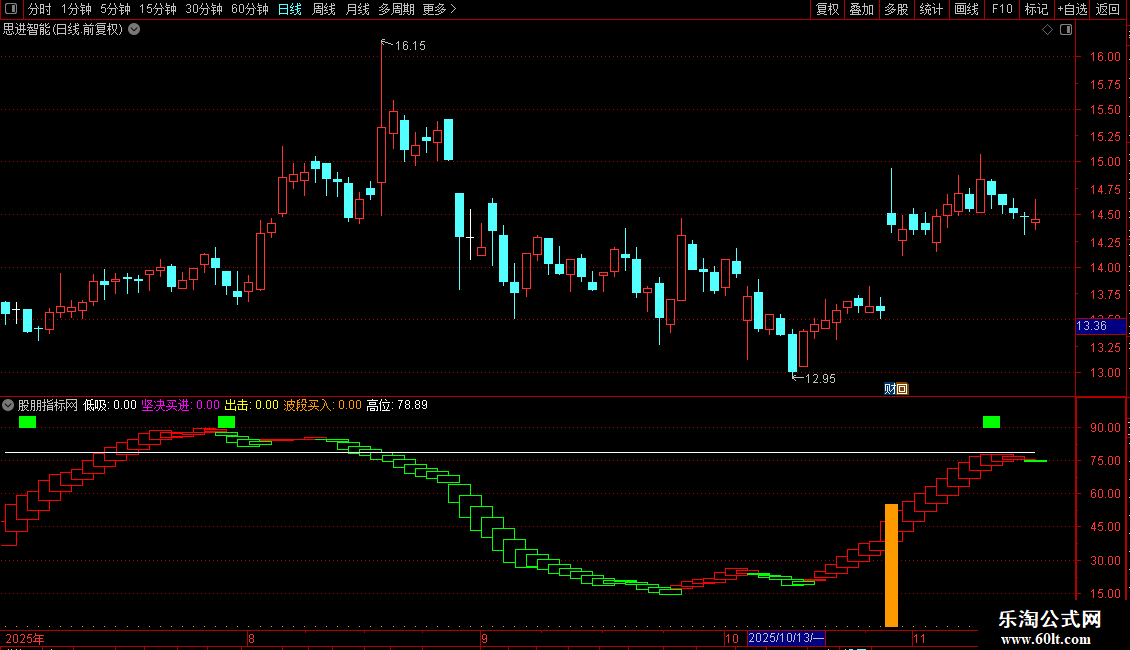Open F10 company information
1130x650 pixels.
tap(1002, 9)
